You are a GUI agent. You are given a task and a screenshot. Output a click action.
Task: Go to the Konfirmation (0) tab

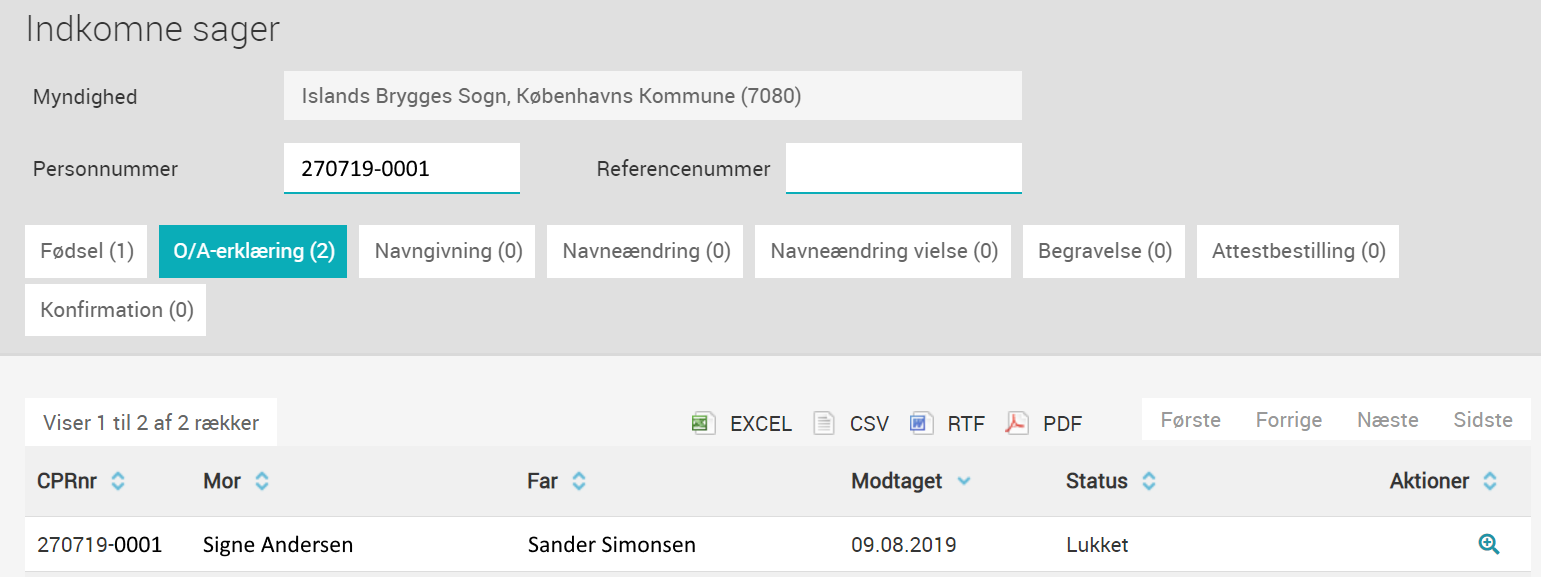[116, 310]
